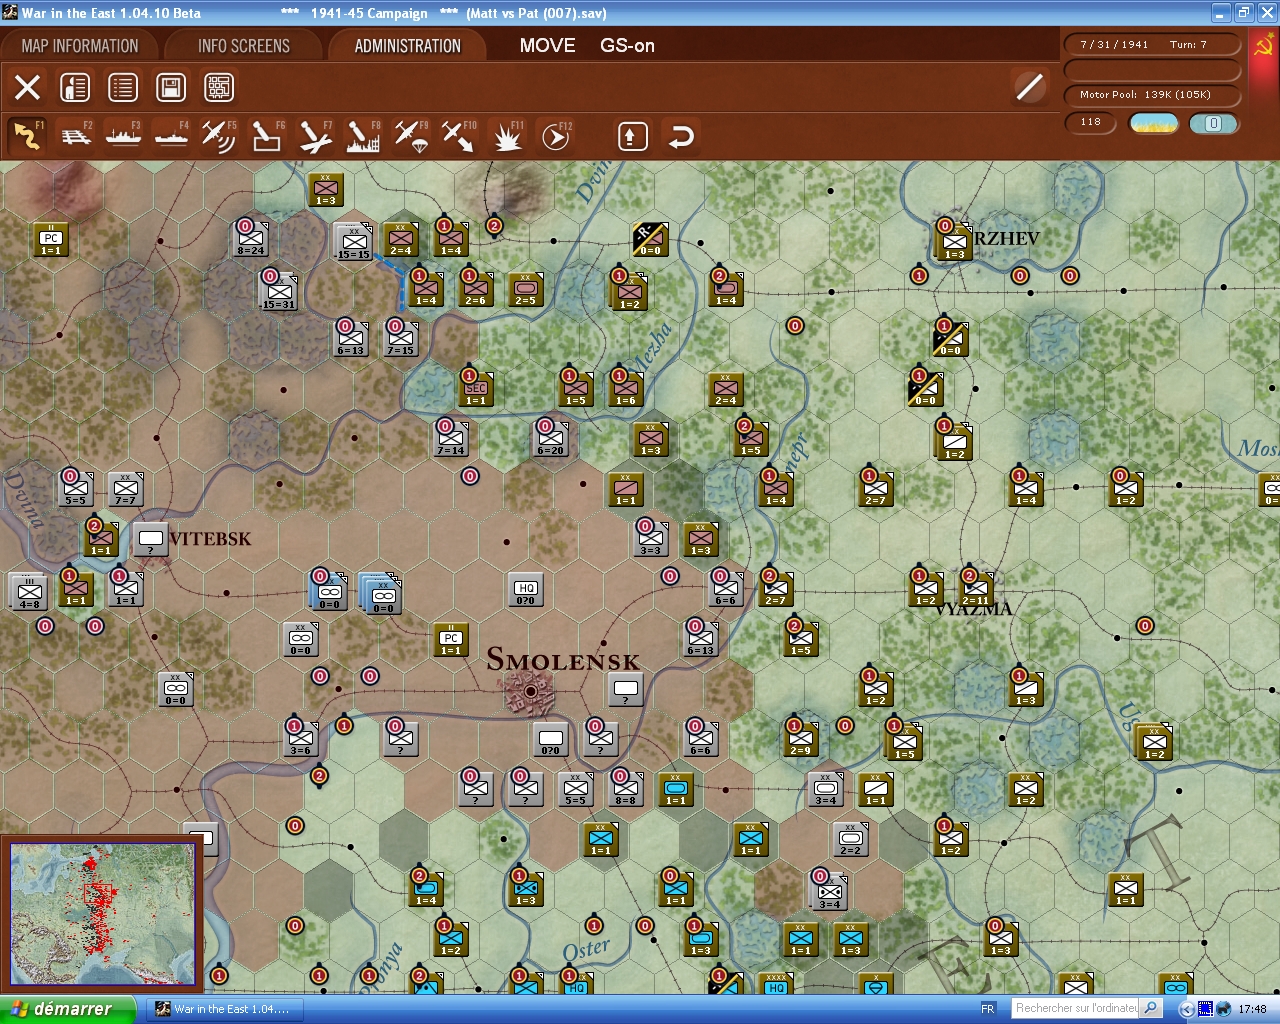Select the 2=9 Soviet unit counter
The image size is (1280, 1024).
pos(800,739)
